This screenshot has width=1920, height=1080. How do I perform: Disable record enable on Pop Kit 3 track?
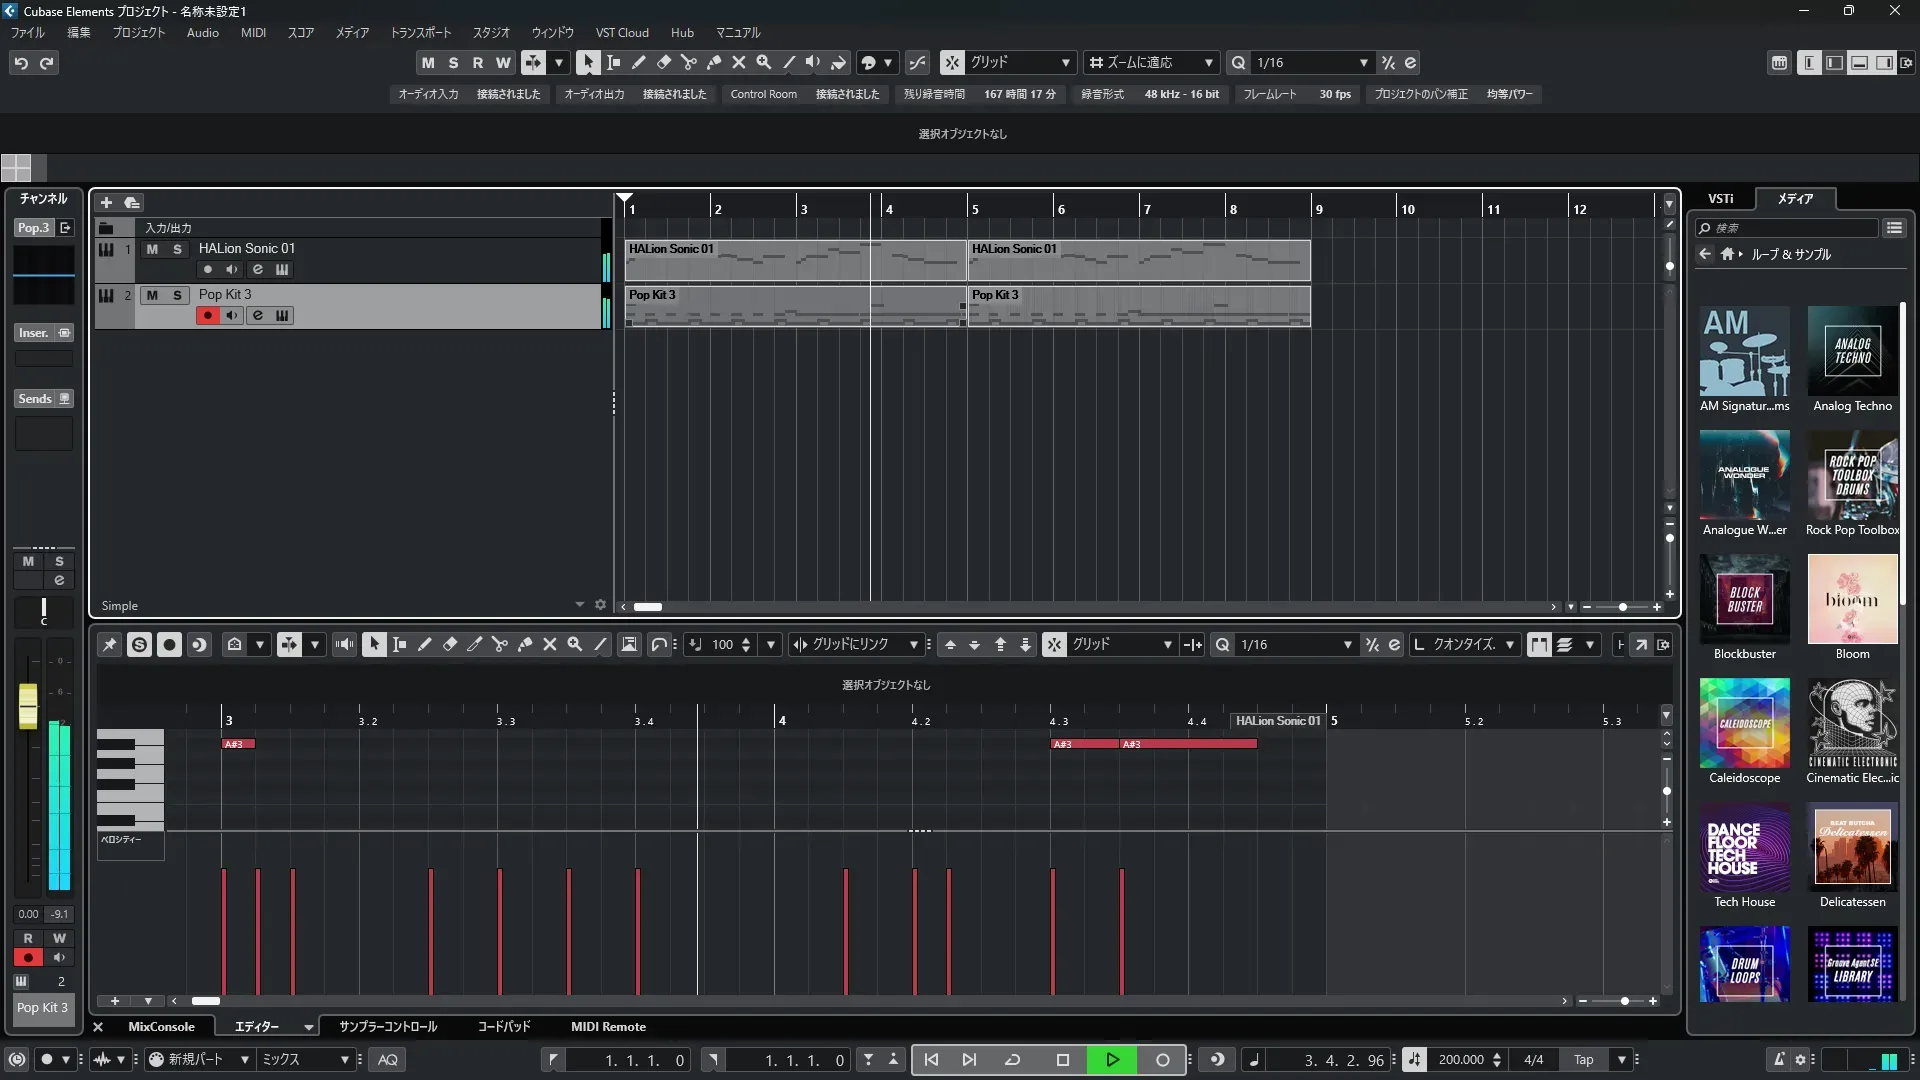pos(207,316)
